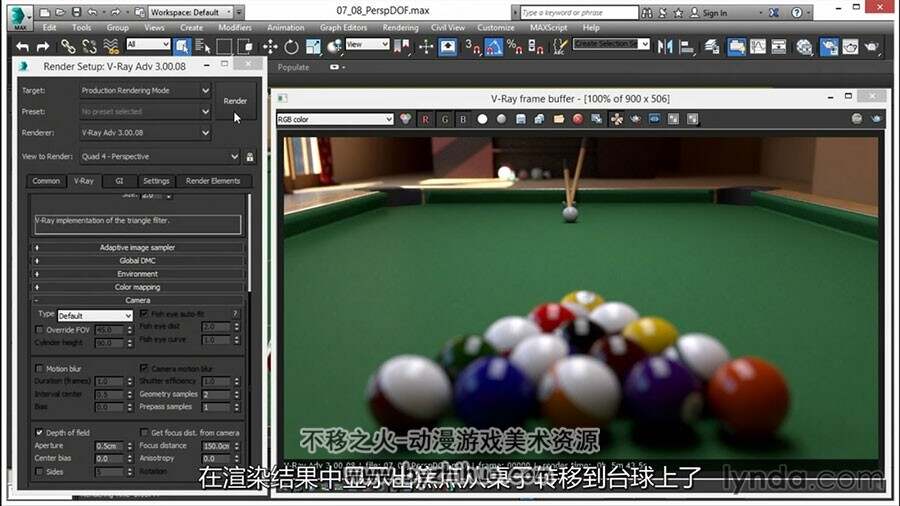The height and width of the screenshot is (506, 900).
Task: Toggle the Percent Snap icon
Action: point(514,46)
